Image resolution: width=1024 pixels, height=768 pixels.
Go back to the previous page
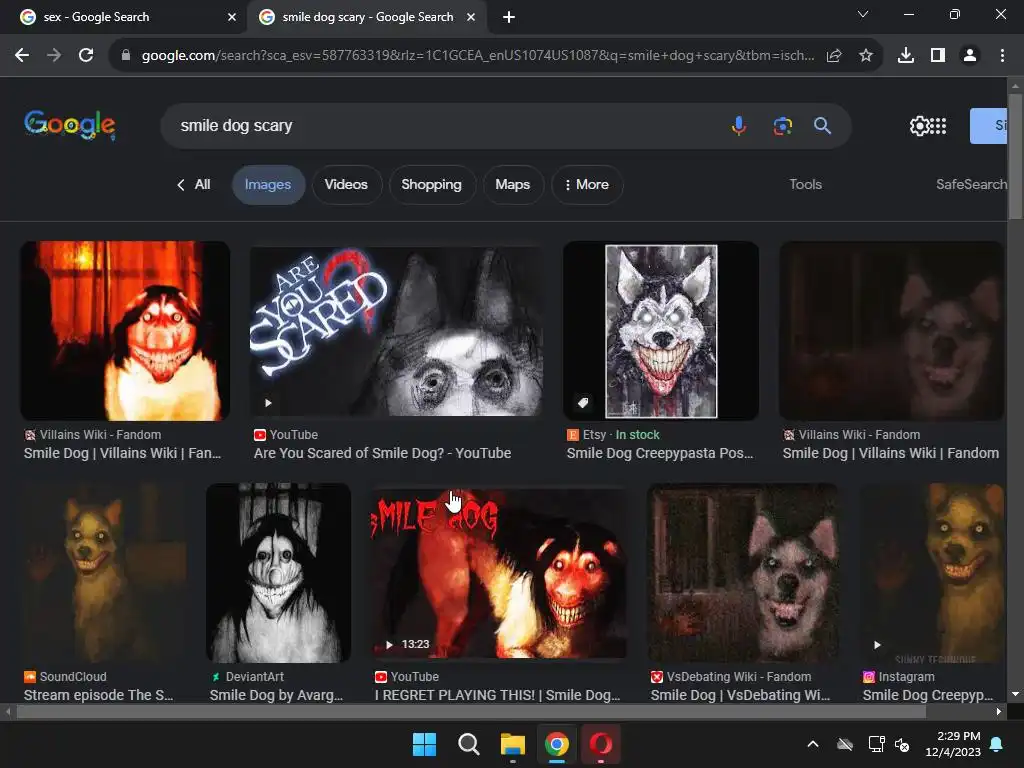pos(22,56)
